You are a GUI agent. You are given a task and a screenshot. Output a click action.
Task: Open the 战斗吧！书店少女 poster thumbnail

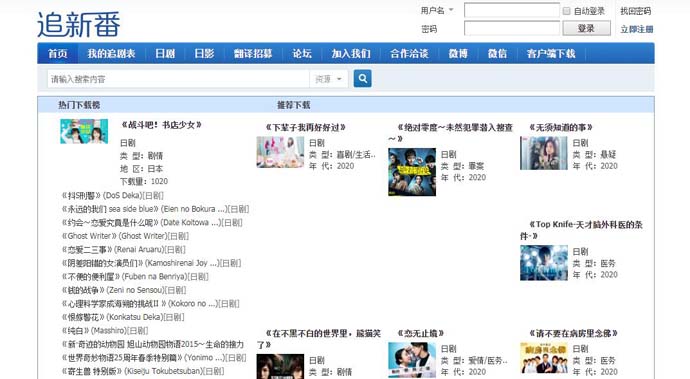pos(84,131)
